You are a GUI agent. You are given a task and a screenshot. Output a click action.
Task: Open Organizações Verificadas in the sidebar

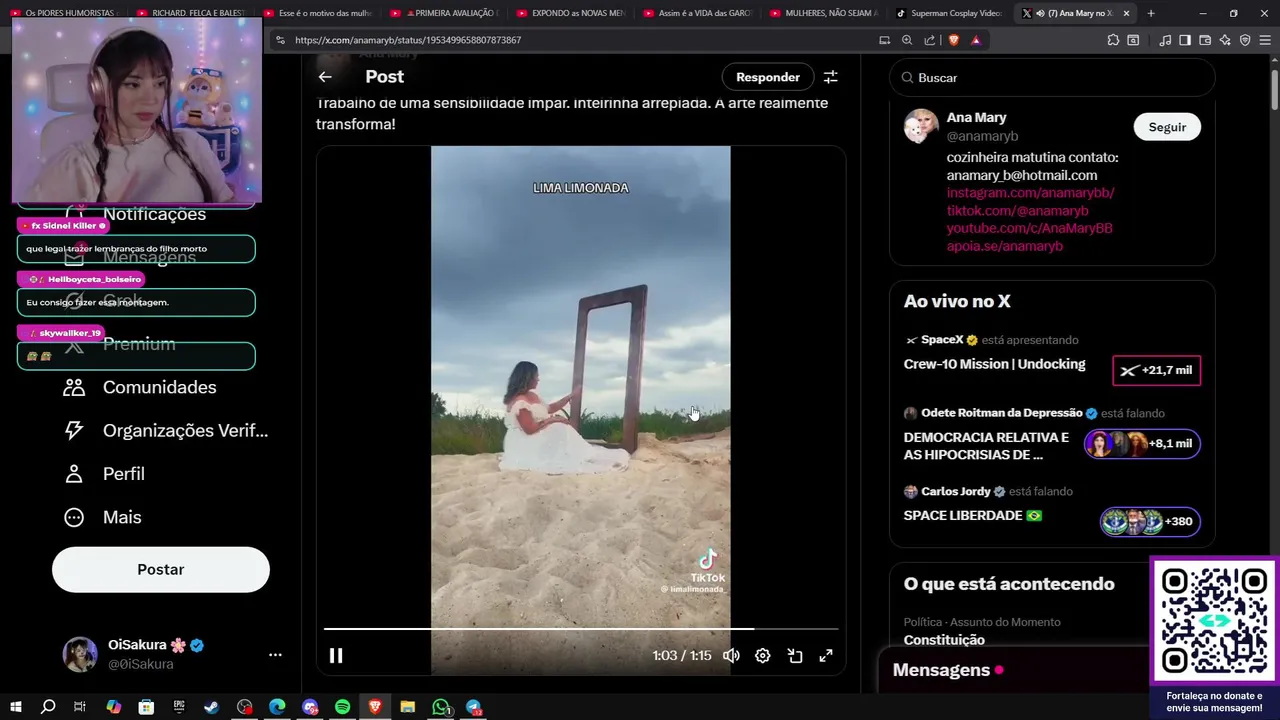pos(167,430)
